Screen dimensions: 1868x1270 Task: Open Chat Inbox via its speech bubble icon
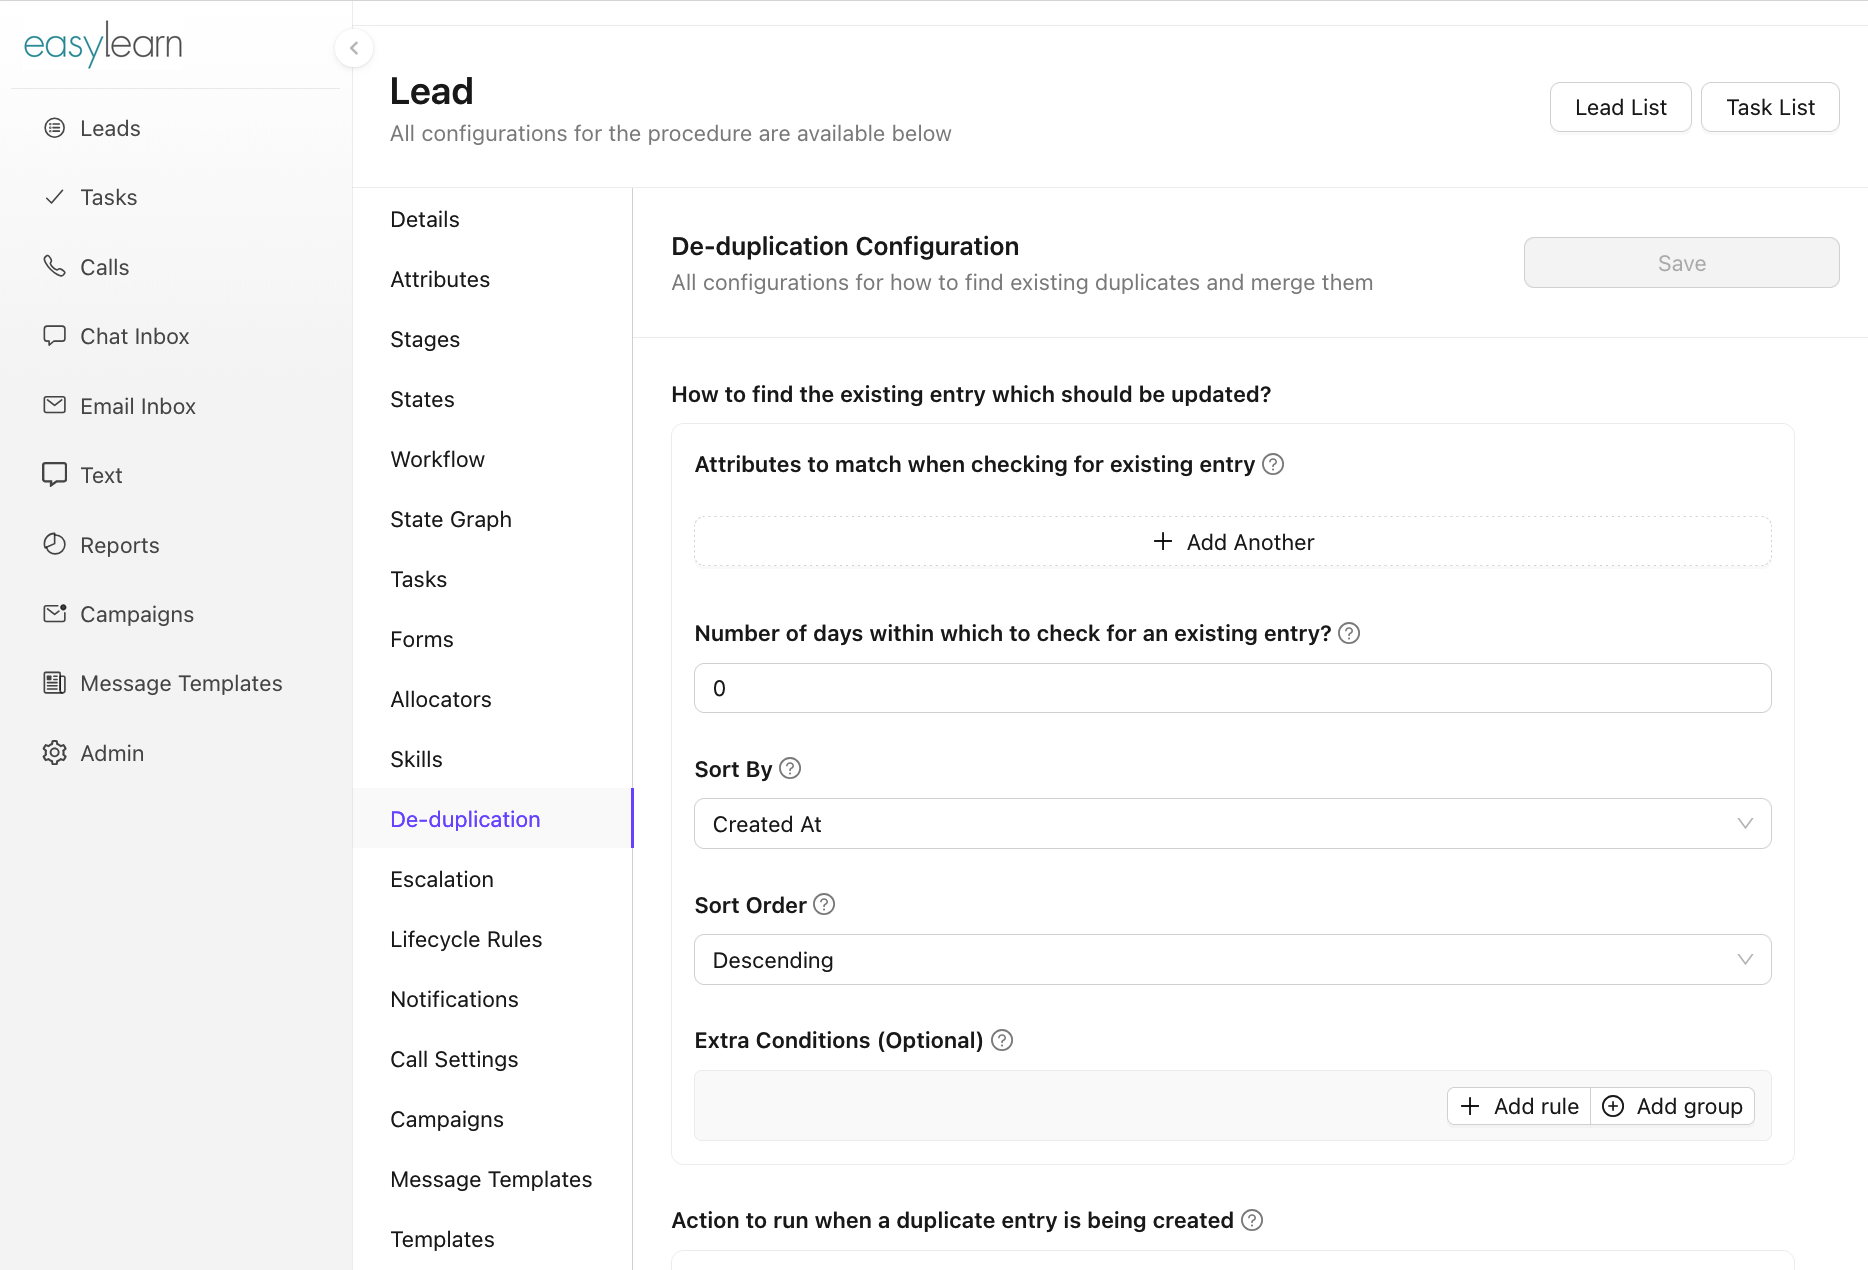pyautogui.click(x=55, y=336)
